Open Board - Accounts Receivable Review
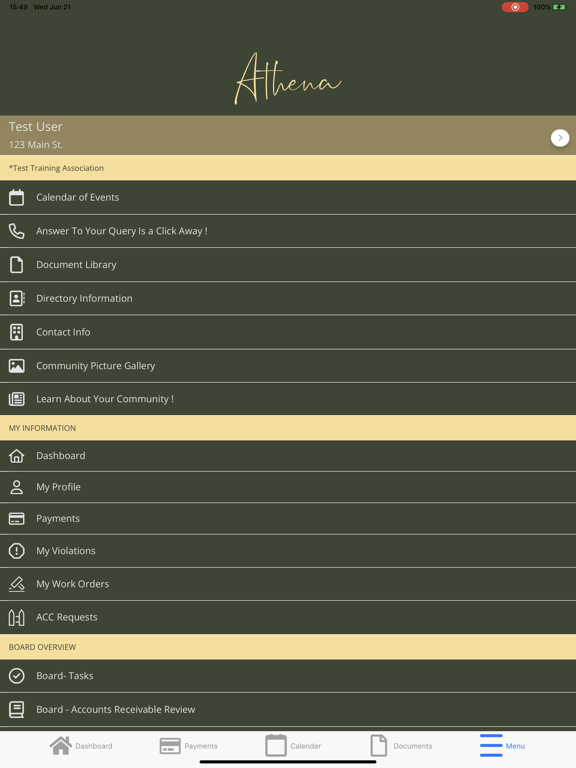This screenshot has height=768, width=576. click(x=288, y=709)
